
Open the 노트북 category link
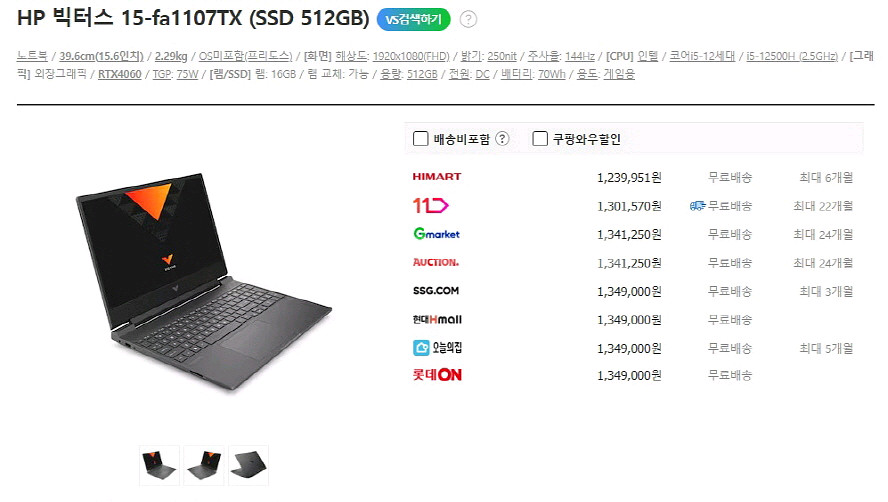[32, 56]
